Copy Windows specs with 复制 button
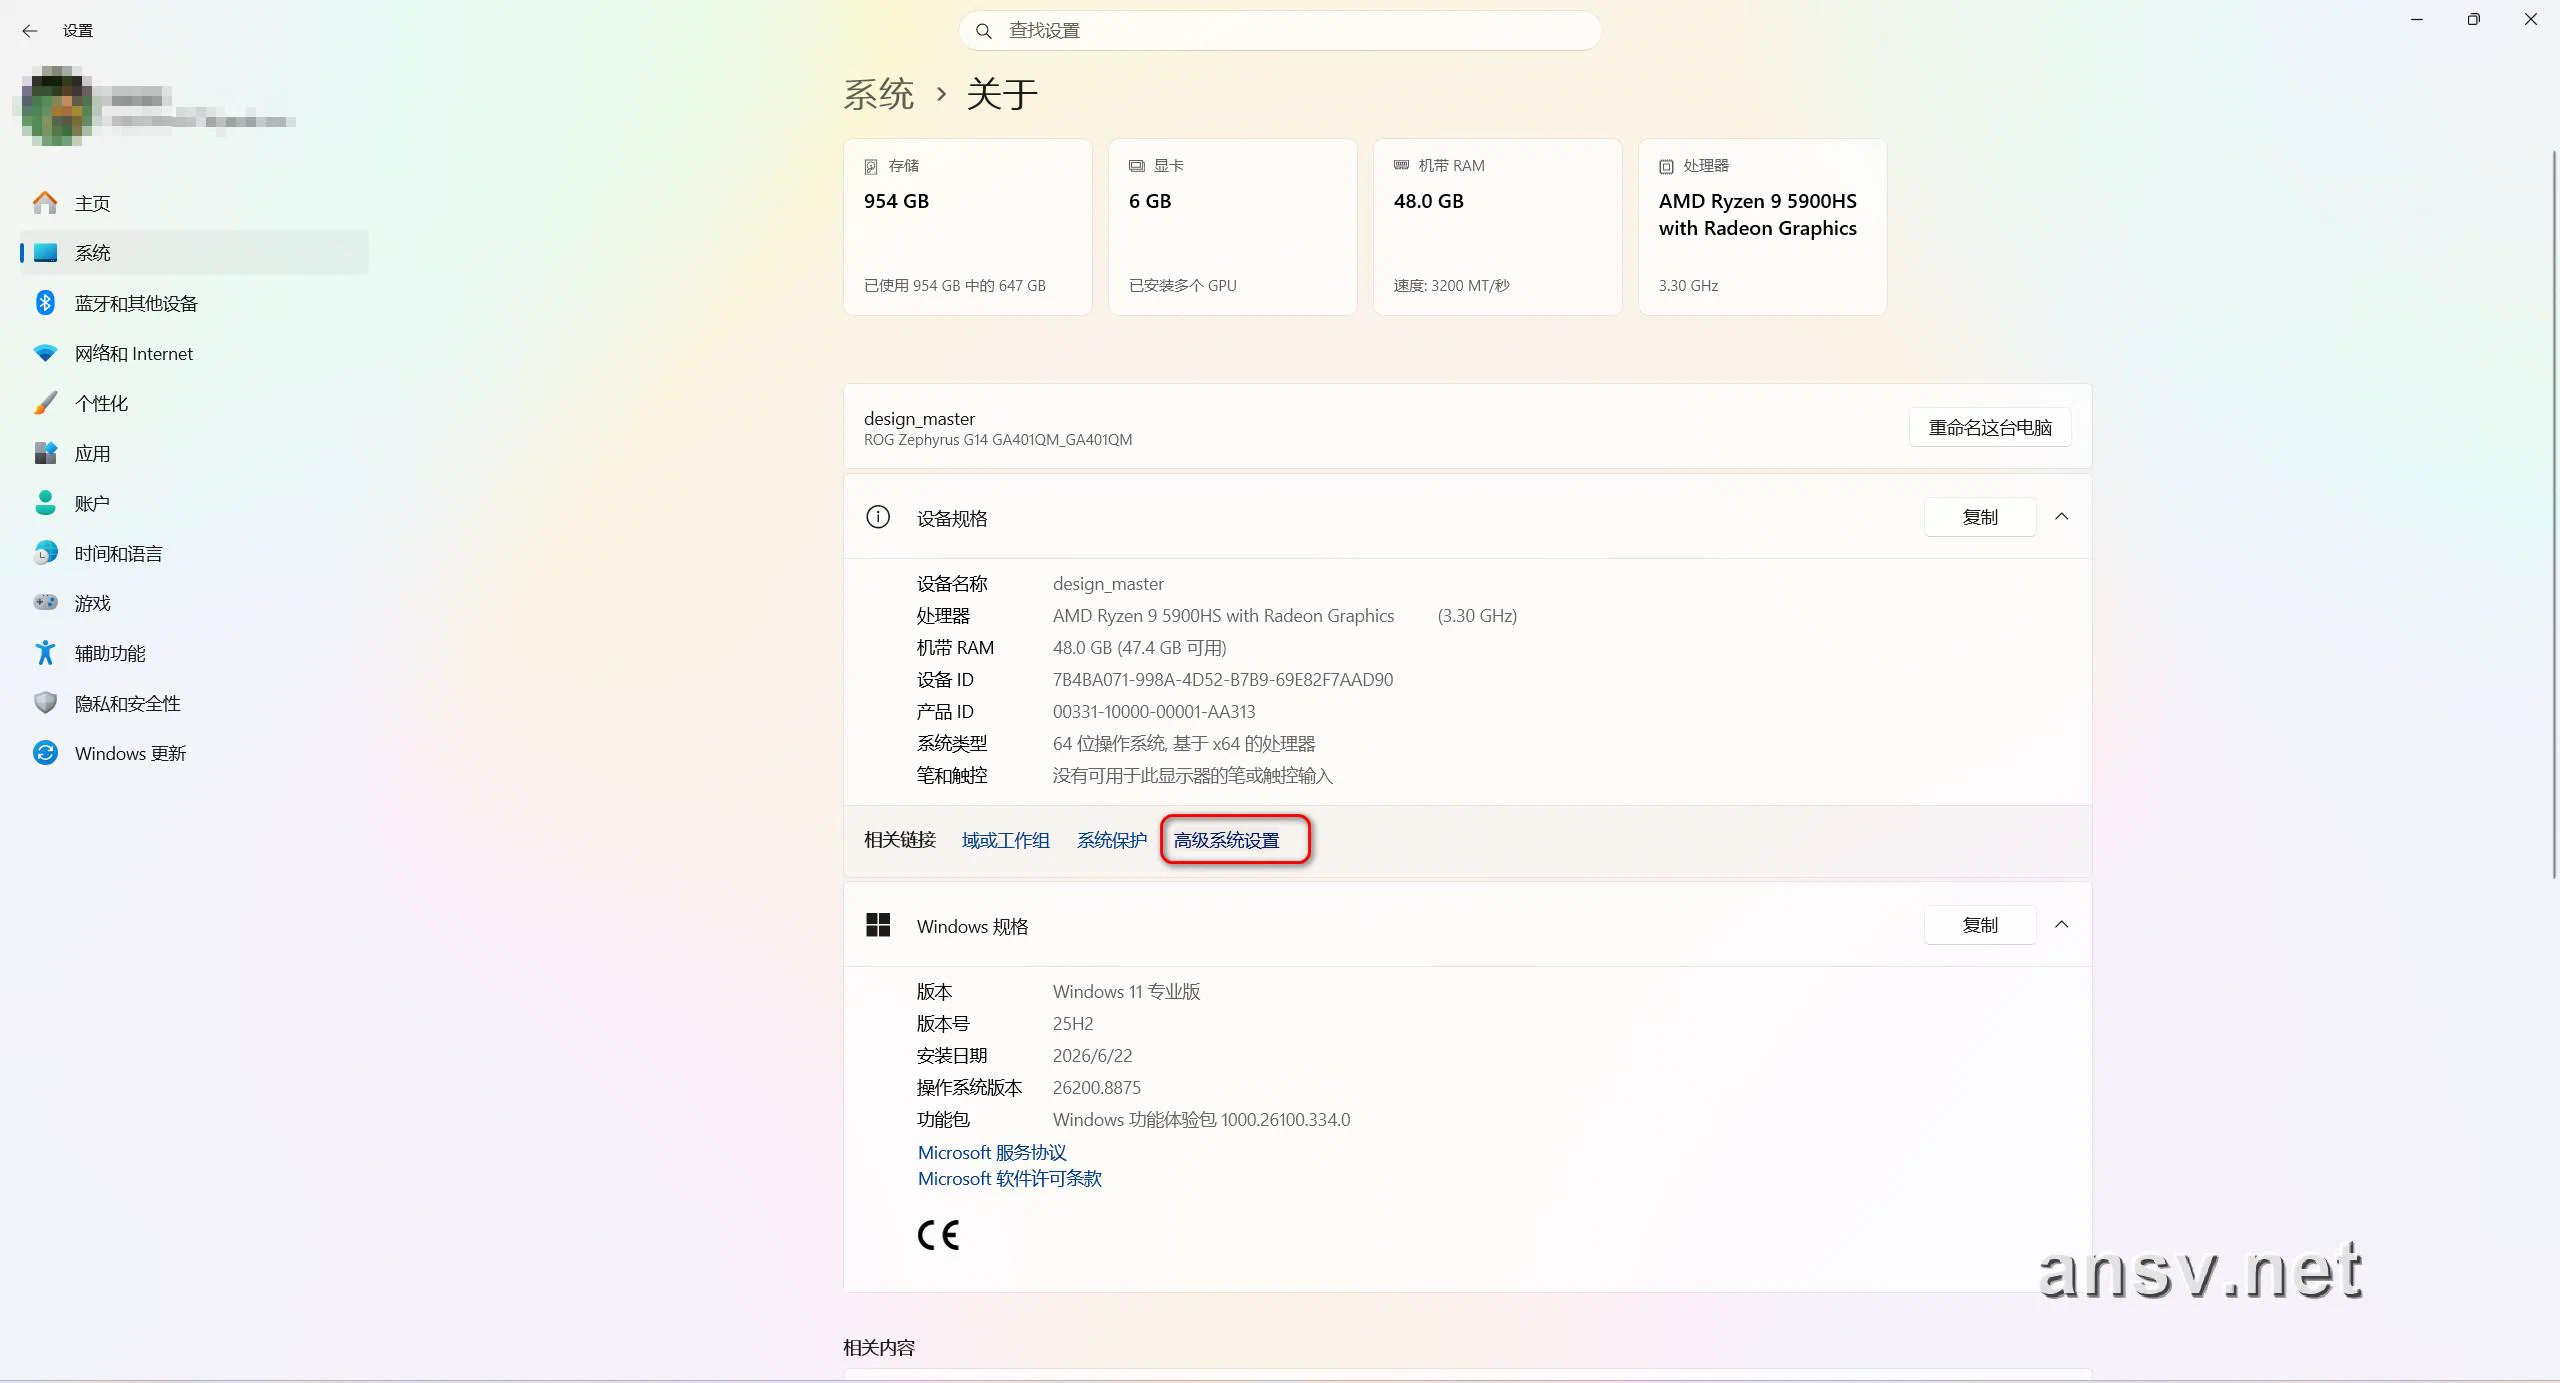The width and height of the screenshot is (2560, 1383). (x=1980, y=925)
